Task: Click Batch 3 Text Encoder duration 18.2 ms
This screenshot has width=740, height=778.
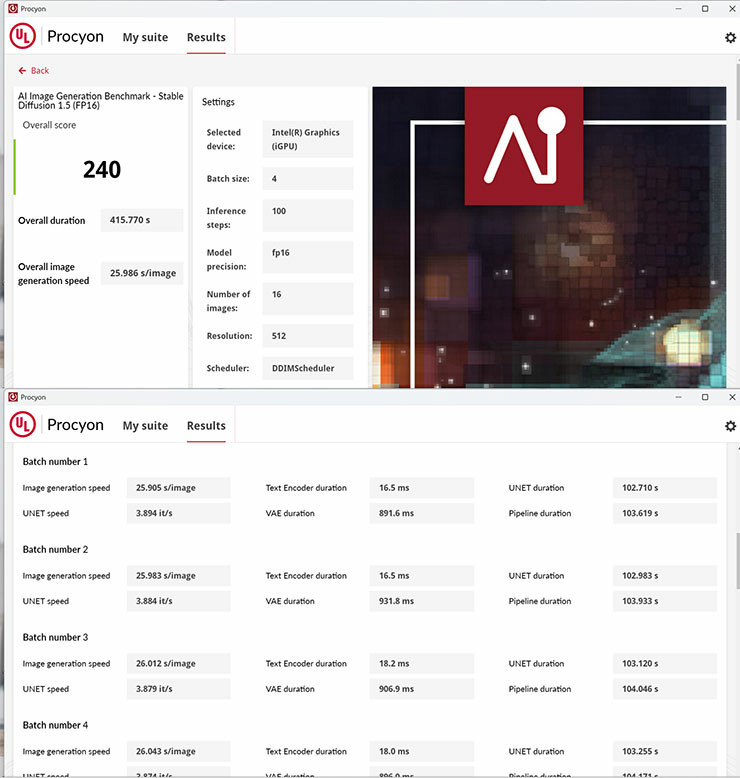Action: tap(422, 663)
